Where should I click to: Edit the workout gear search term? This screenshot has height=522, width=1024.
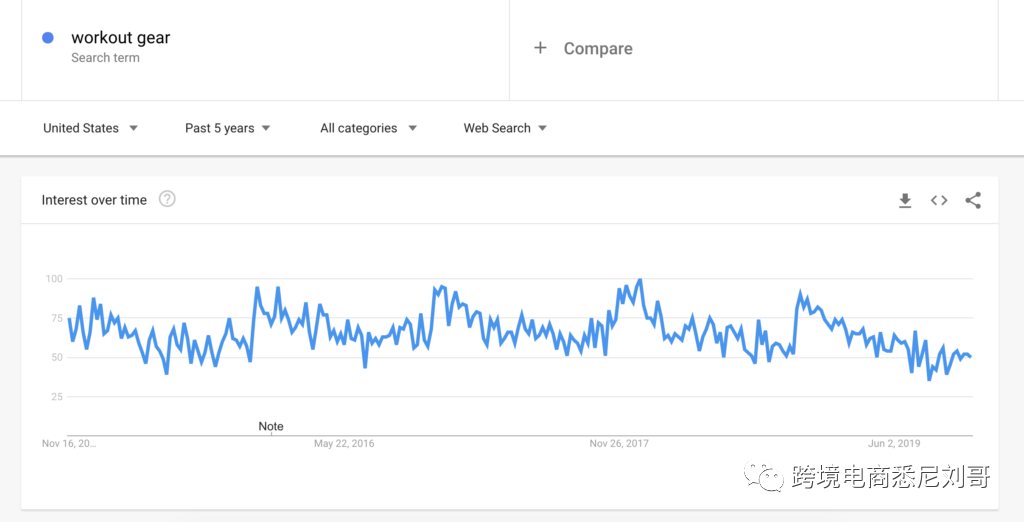[121, 38]
